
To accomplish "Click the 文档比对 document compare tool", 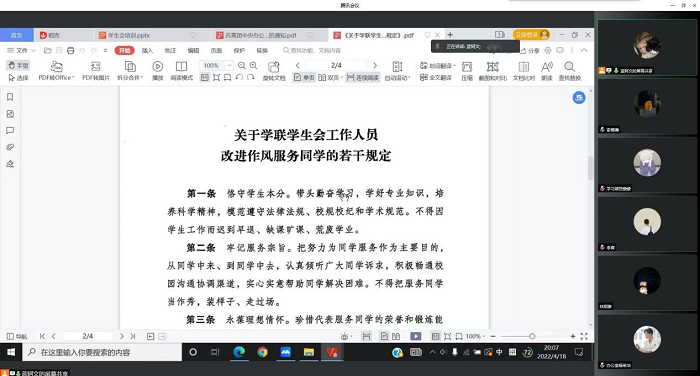I will (x=524, y=71).
